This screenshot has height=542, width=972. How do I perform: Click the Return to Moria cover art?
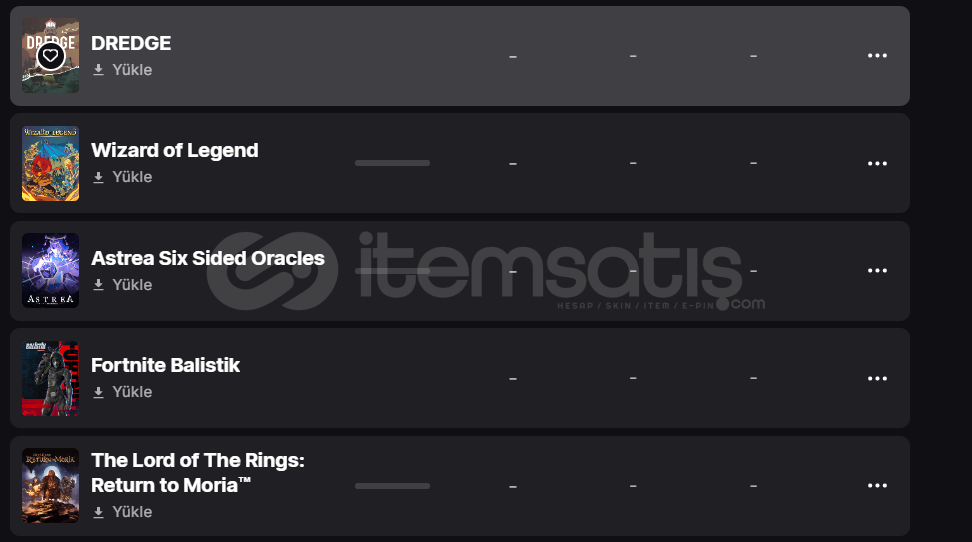click(50, 486)
